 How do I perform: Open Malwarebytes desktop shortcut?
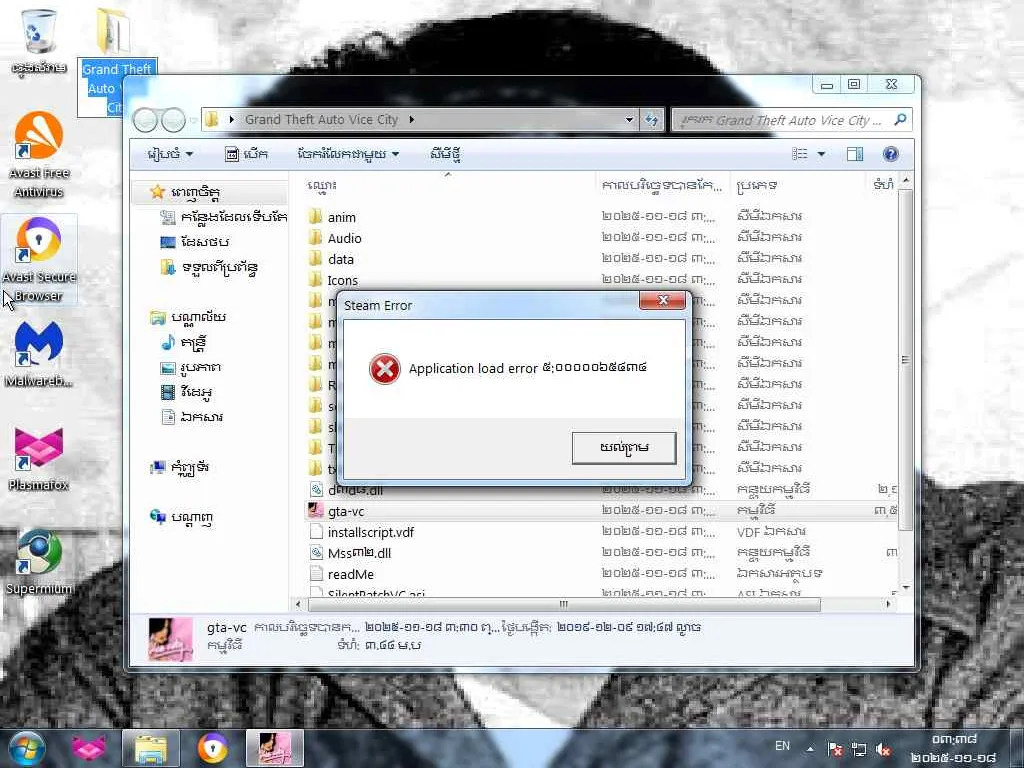(x=39, y=354)
